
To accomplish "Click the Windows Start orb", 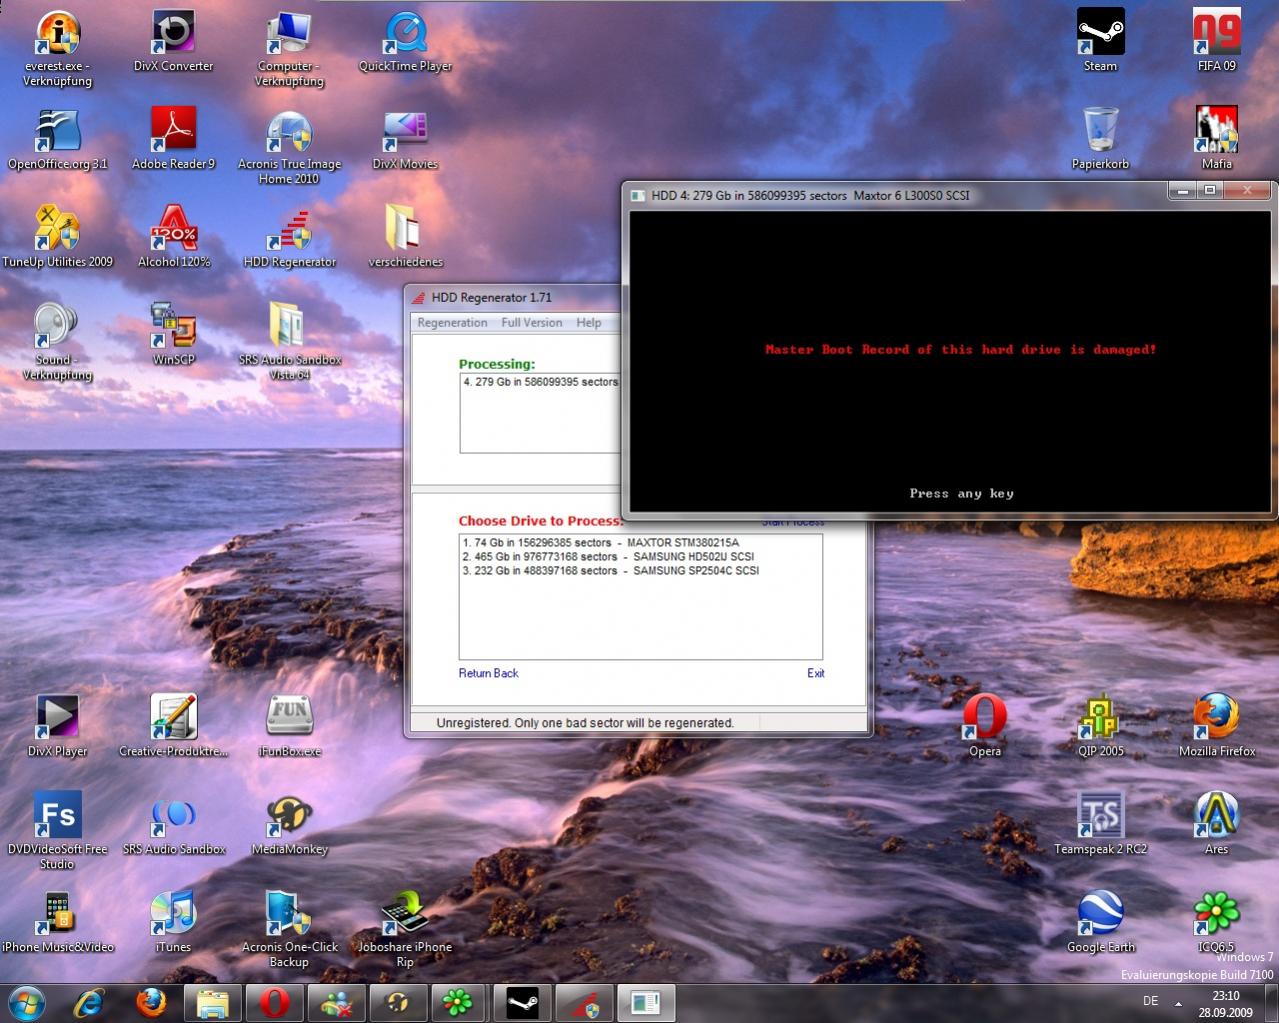I will pos(27,1002).
